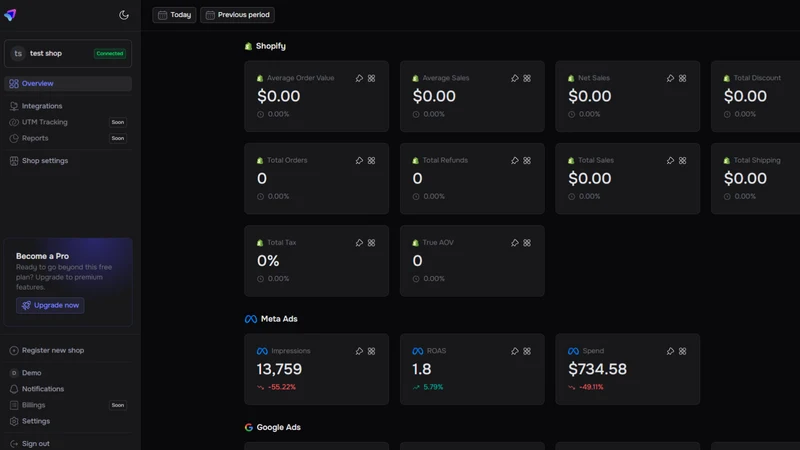Click the 13,759 impressions value
This screenshot has height=450, width=800.
tap(279, 369)
